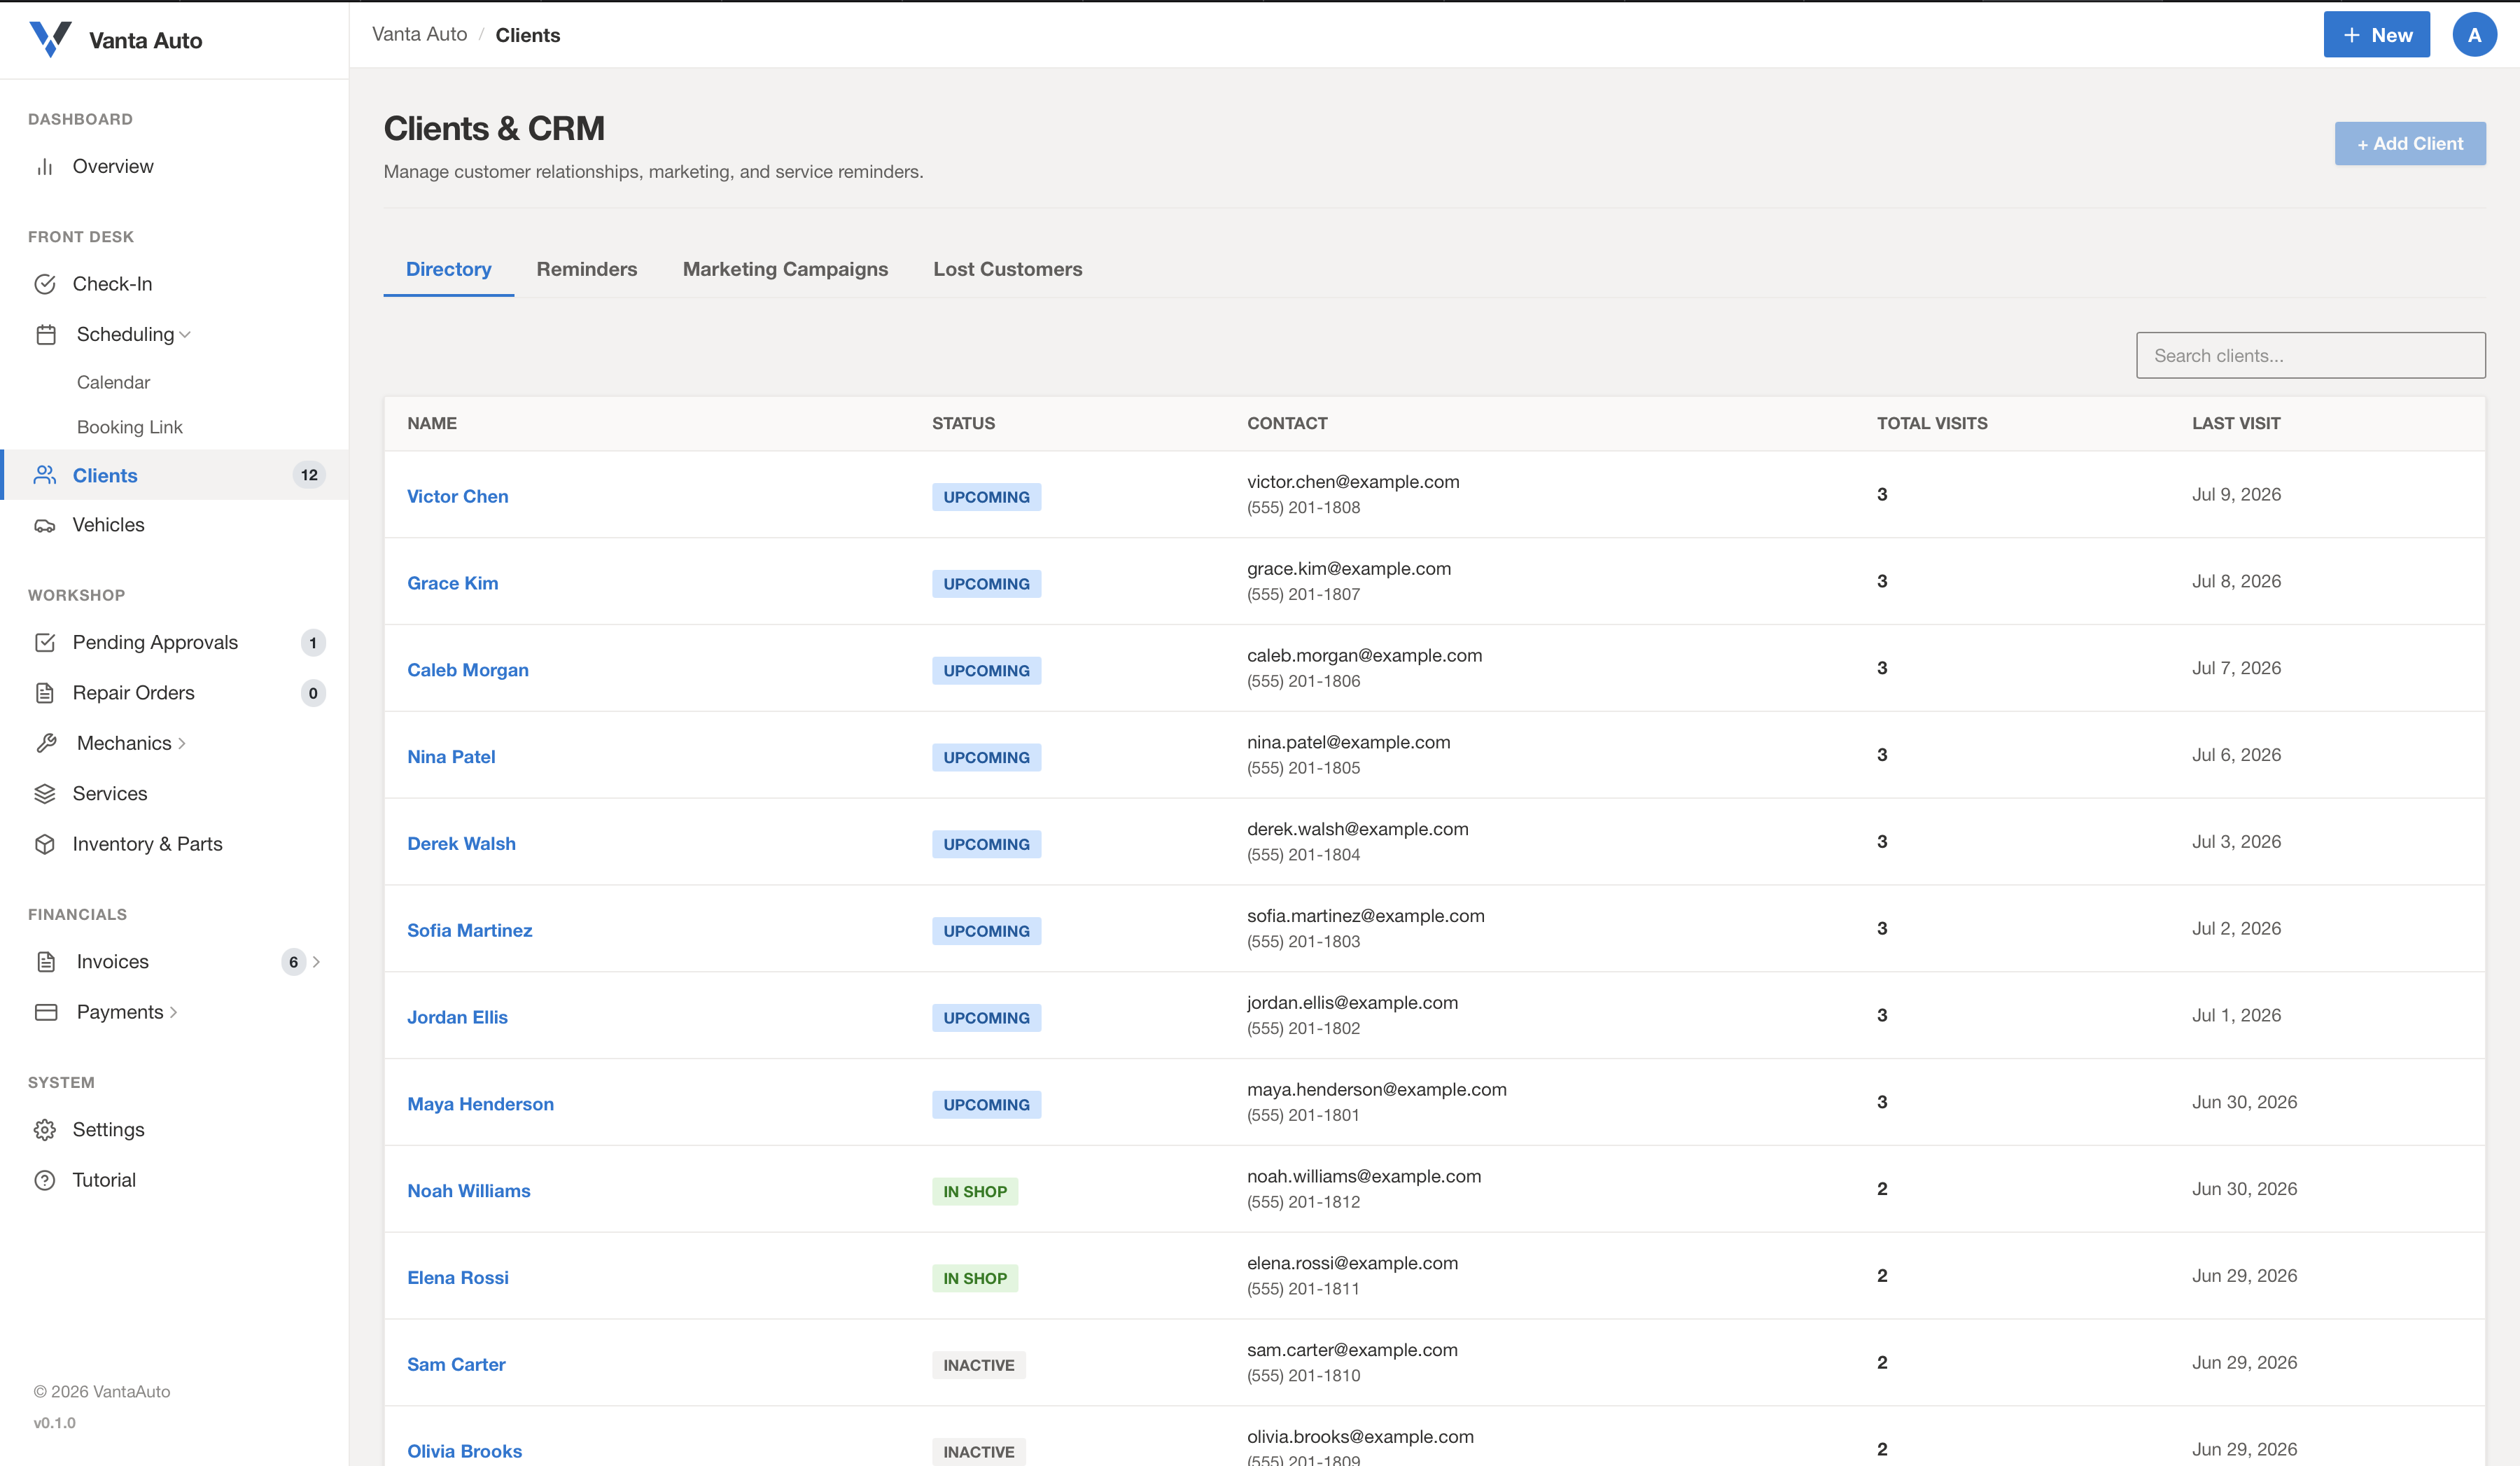
Task: Click the Clients count badge 12
Action: point(309,475)
